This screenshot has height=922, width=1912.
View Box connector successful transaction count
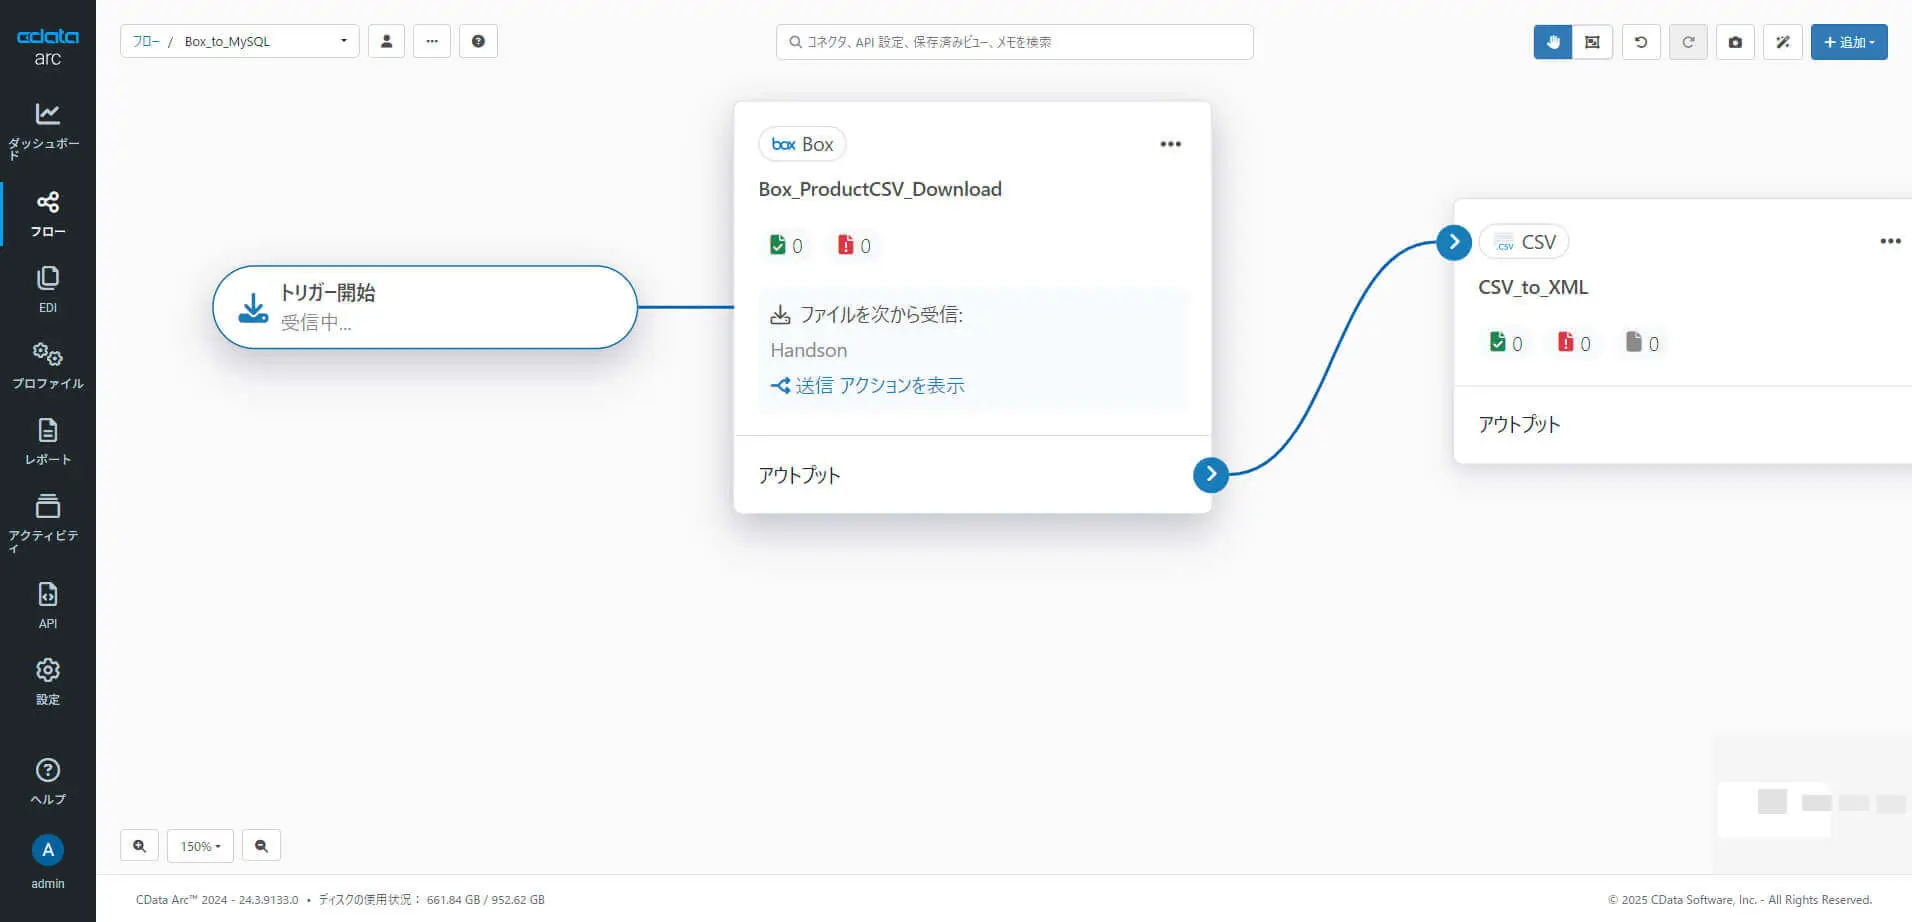(x=786, y=245)
